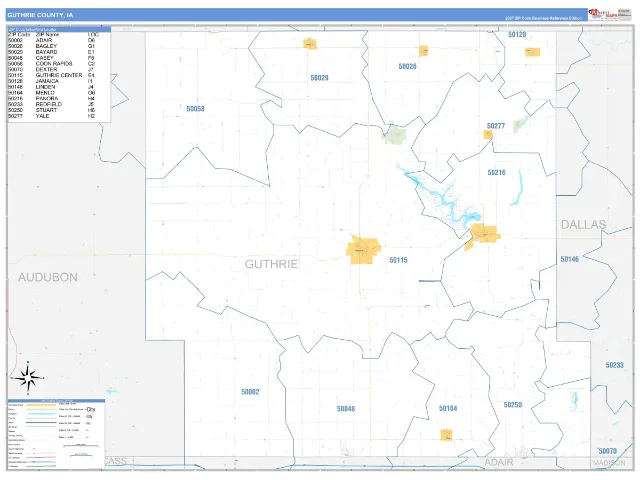Click the 50002 ZIP label on the map
Viewport: 640px width, 480px height.
pos(250,392)
